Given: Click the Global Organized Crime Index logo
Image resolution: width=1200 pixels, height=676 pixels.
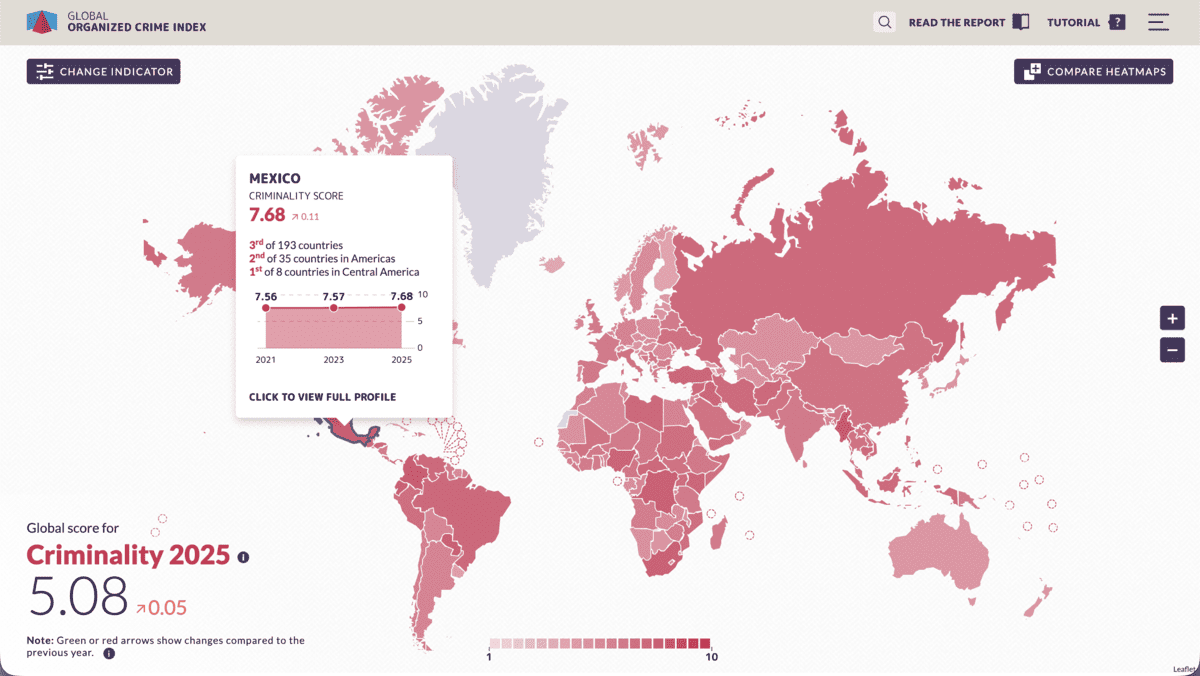Looking at the screenshot, I should tap(40, 22).
